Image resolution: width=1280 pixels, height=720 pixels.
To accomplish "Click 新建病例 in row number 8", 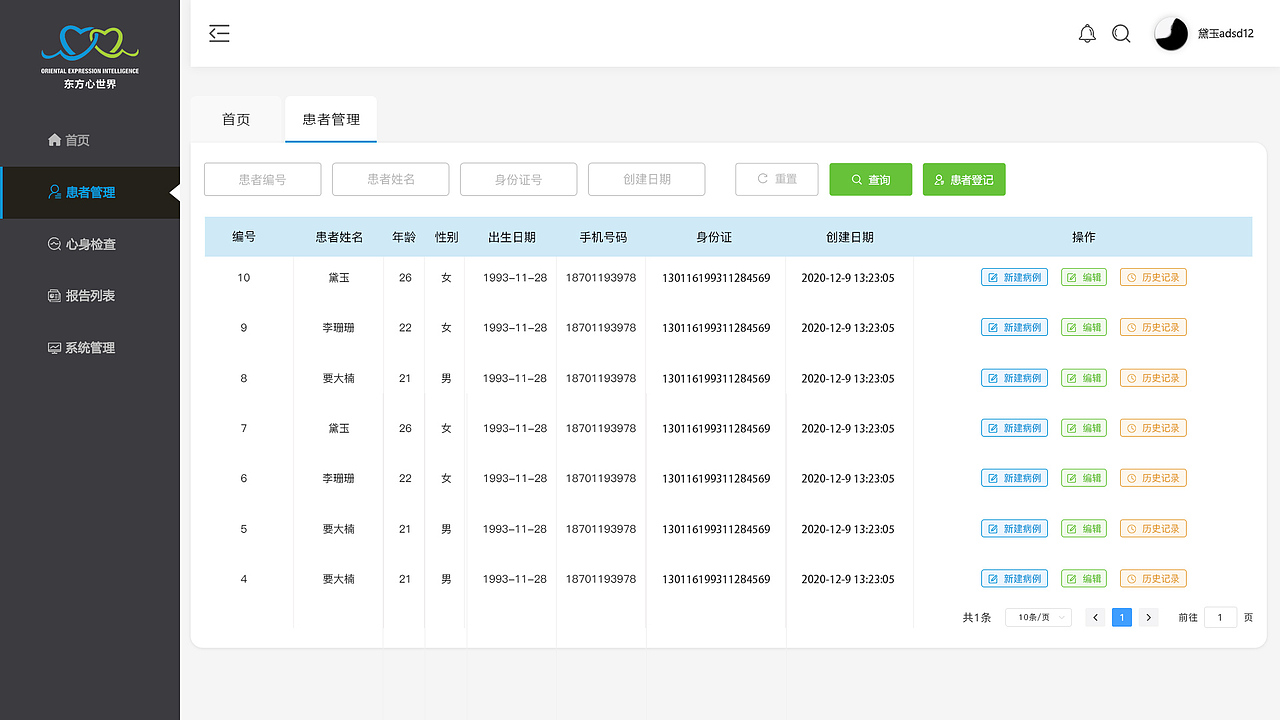I will [1014, 378].
